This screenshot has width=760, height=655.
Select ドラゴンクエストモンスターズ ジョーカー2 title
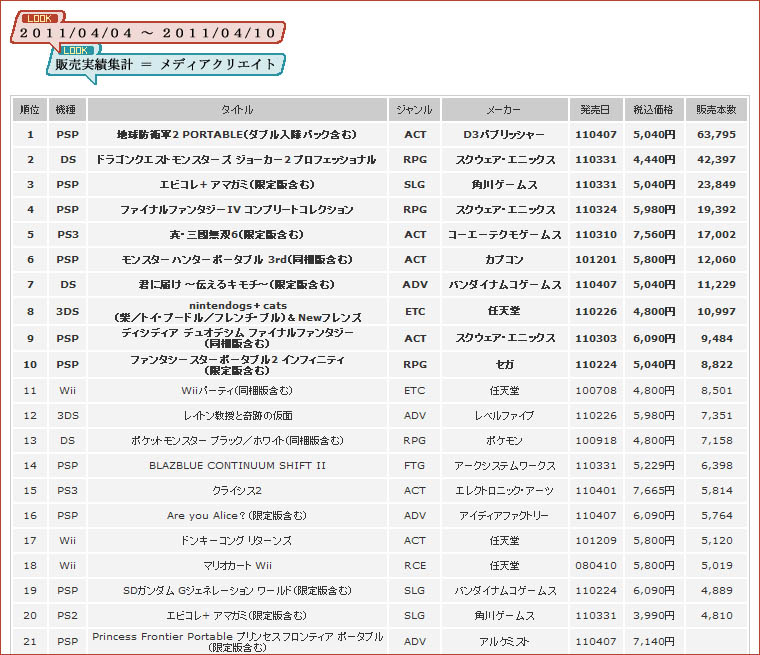(236, 160)
